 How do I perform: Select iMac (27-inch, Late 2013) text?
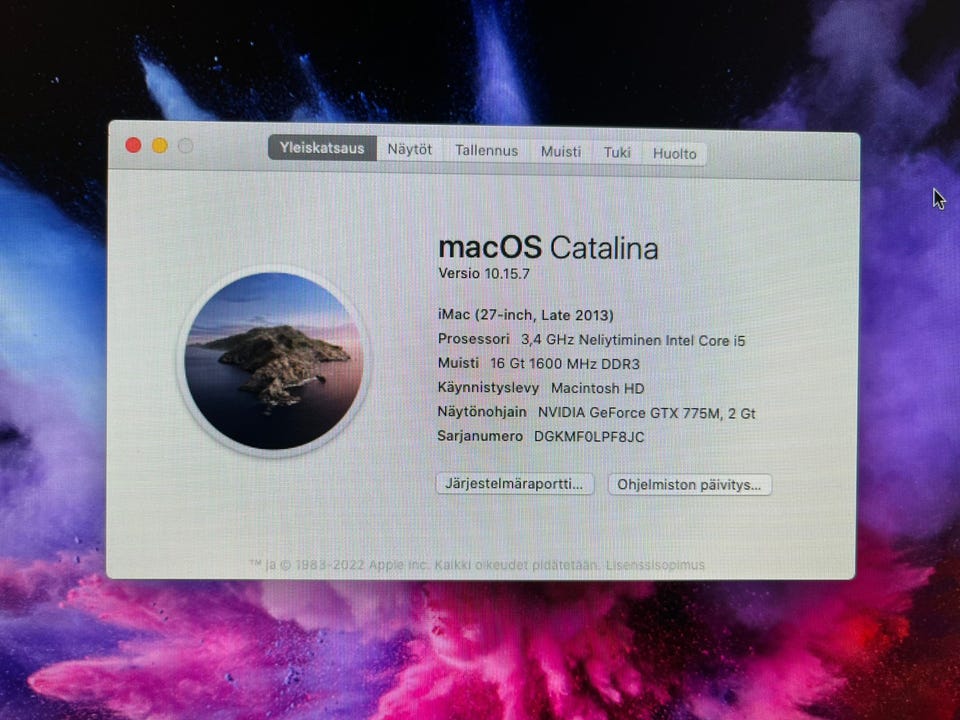525,315
